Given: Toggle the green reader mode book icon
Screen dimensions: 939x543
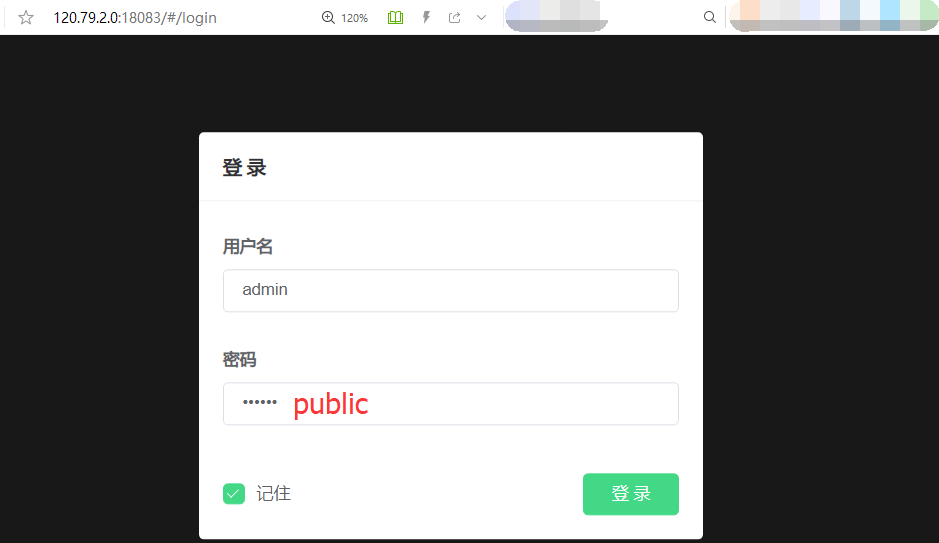Looking at the screenshot, I should pyautogui.click(x=395, y=17).
